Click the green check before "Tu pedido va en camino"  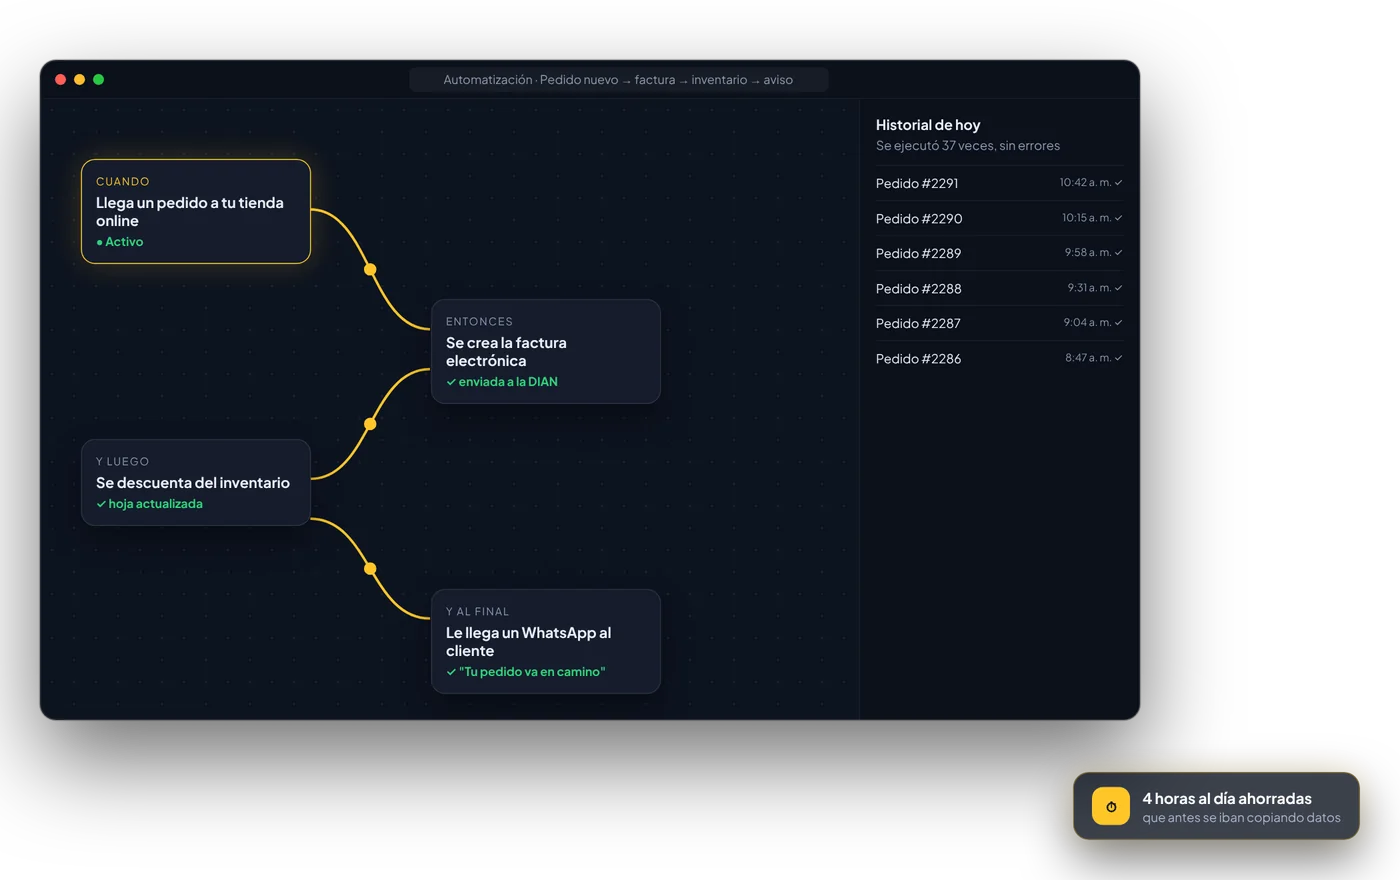pyautogui.click(x=451, y=672)
